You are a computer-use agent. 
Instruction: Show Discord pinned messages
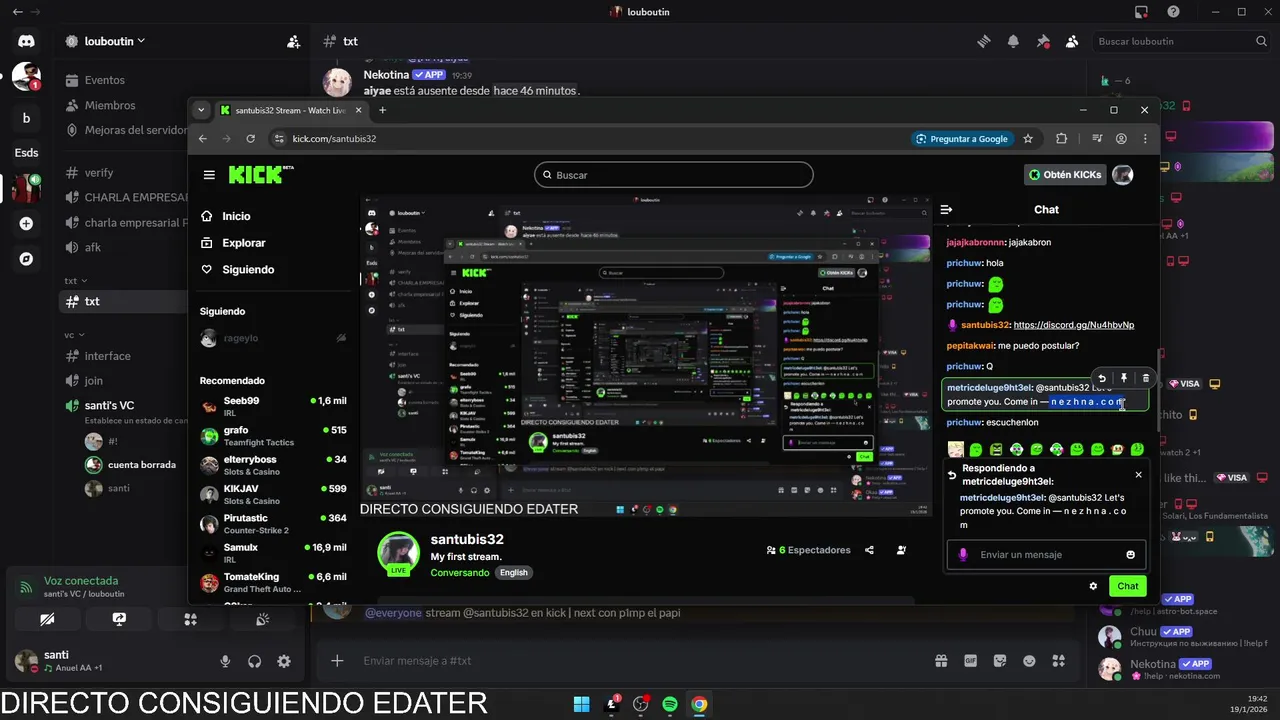1043,42
